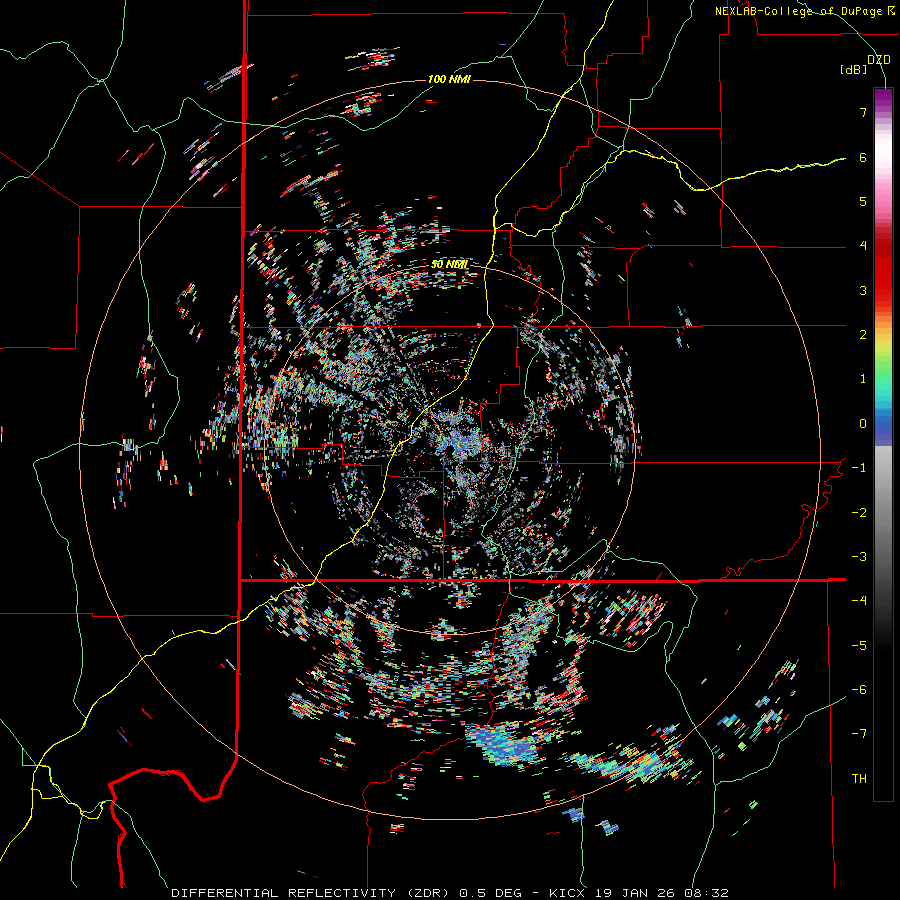Image resolution: width=900 pixels, height=900 pixels.
Task: Click the NEXLAB-College of DuPage watermark text
Action: pyautogui.click(x=804, y=11)
